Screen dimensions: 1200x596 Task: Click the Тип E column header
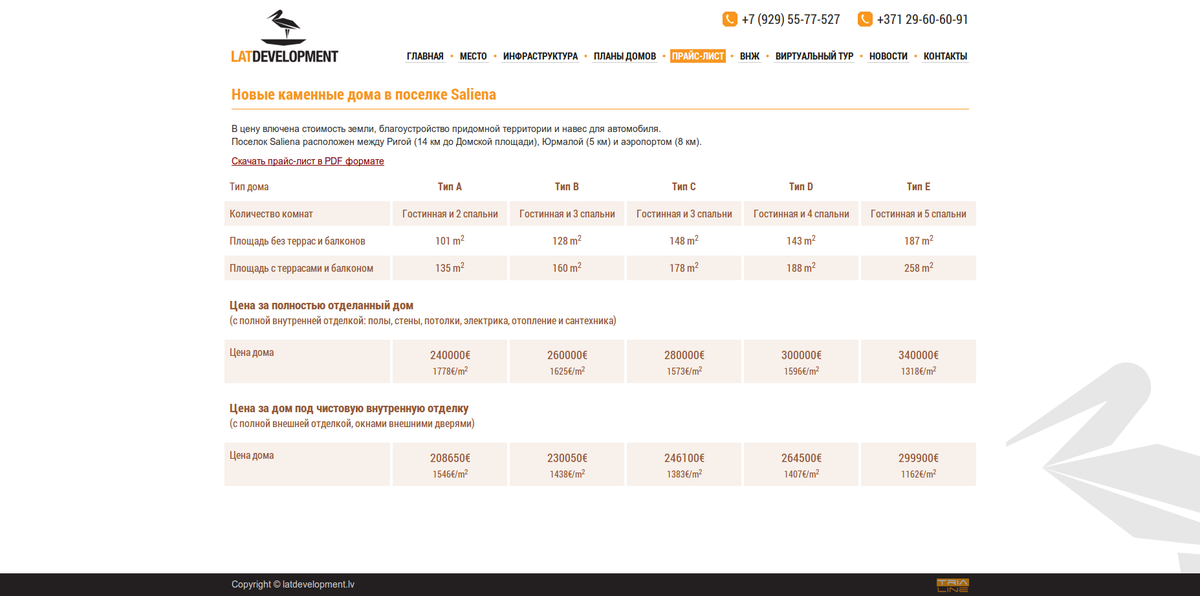pos(918,187)
